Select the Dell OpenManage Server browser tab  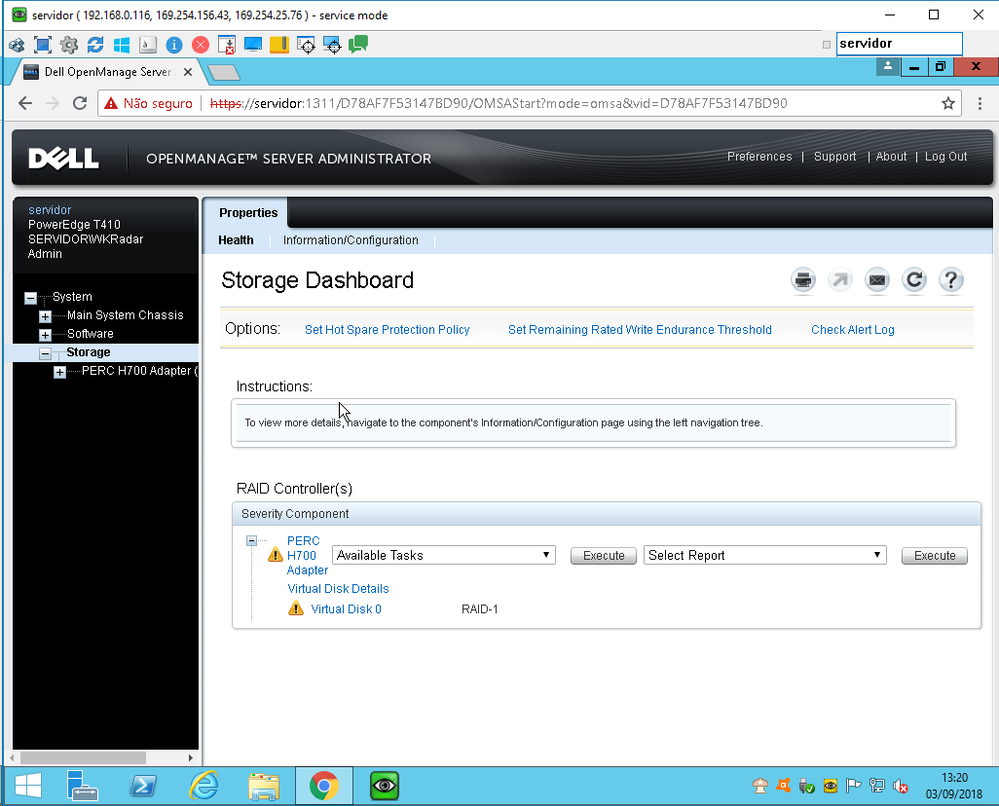pos(107,72)
